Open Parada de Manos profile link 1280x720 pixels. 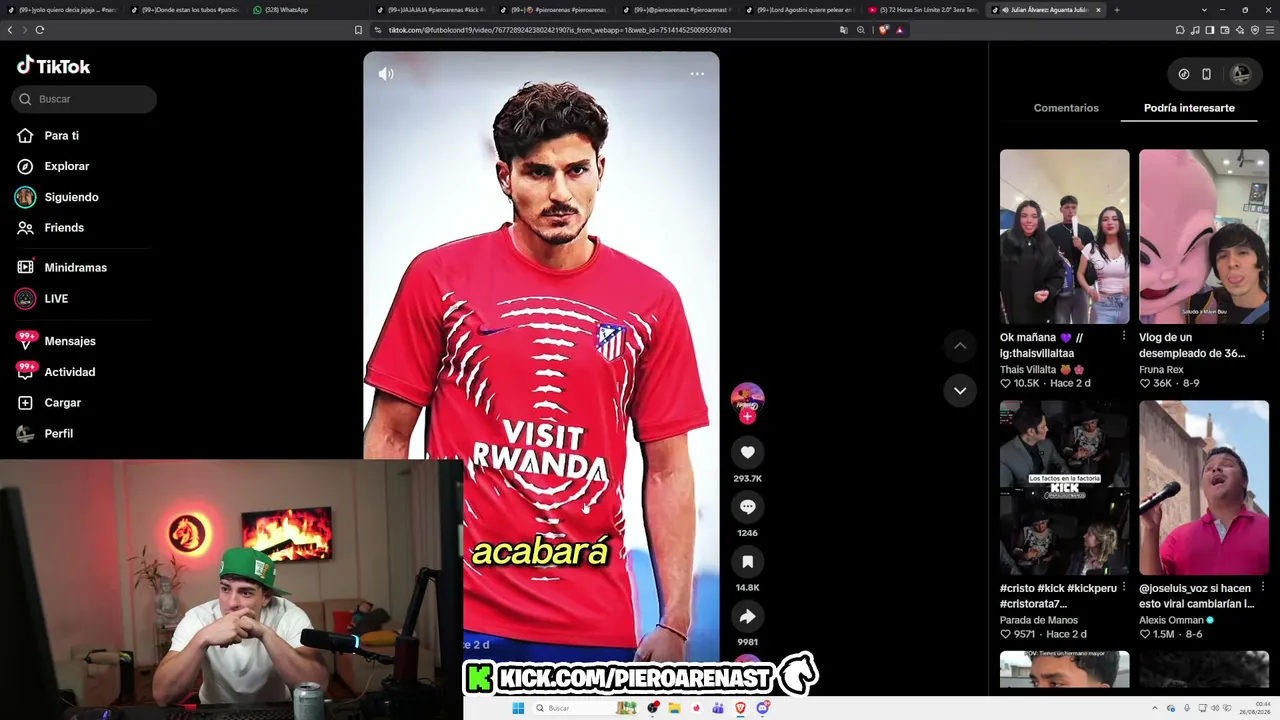click(1039, 621)
